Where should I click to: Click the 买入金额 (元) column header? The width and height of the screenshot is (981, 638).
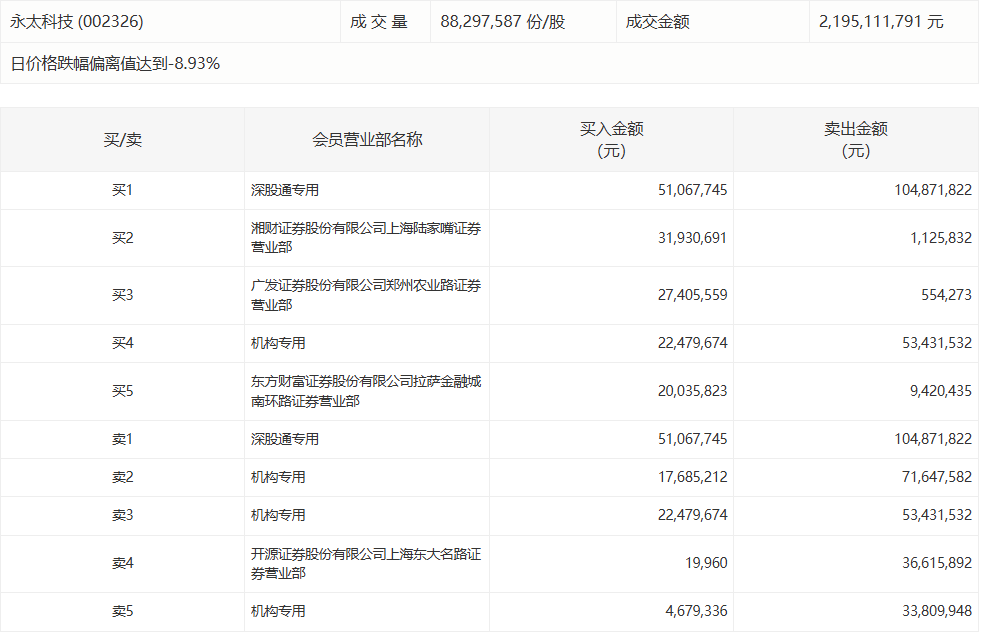pos(611,140)
